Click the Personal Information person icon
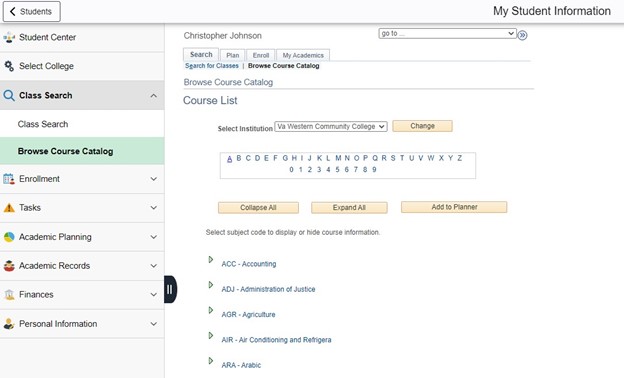 point(9,324)
